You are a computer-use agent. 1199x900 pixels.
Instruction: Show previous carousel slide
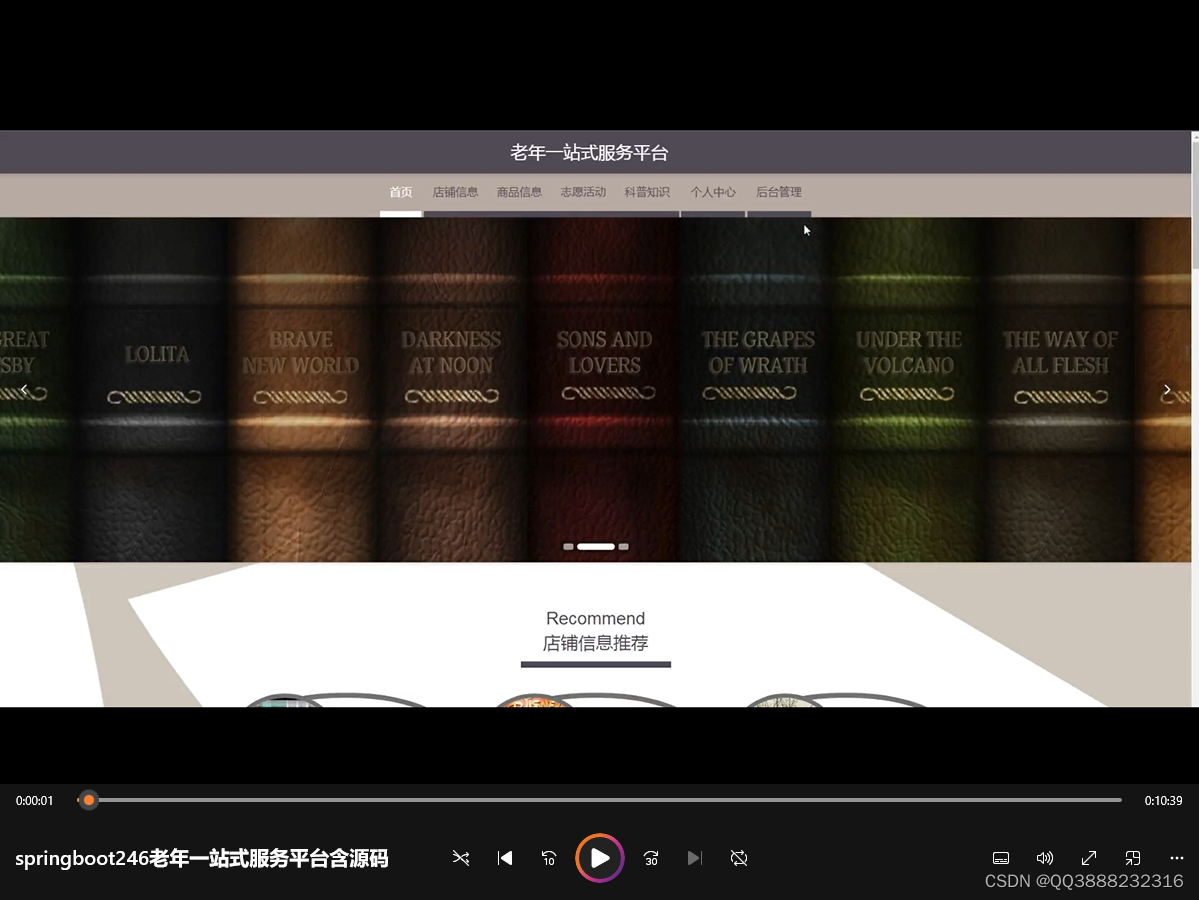pos(24,389)
